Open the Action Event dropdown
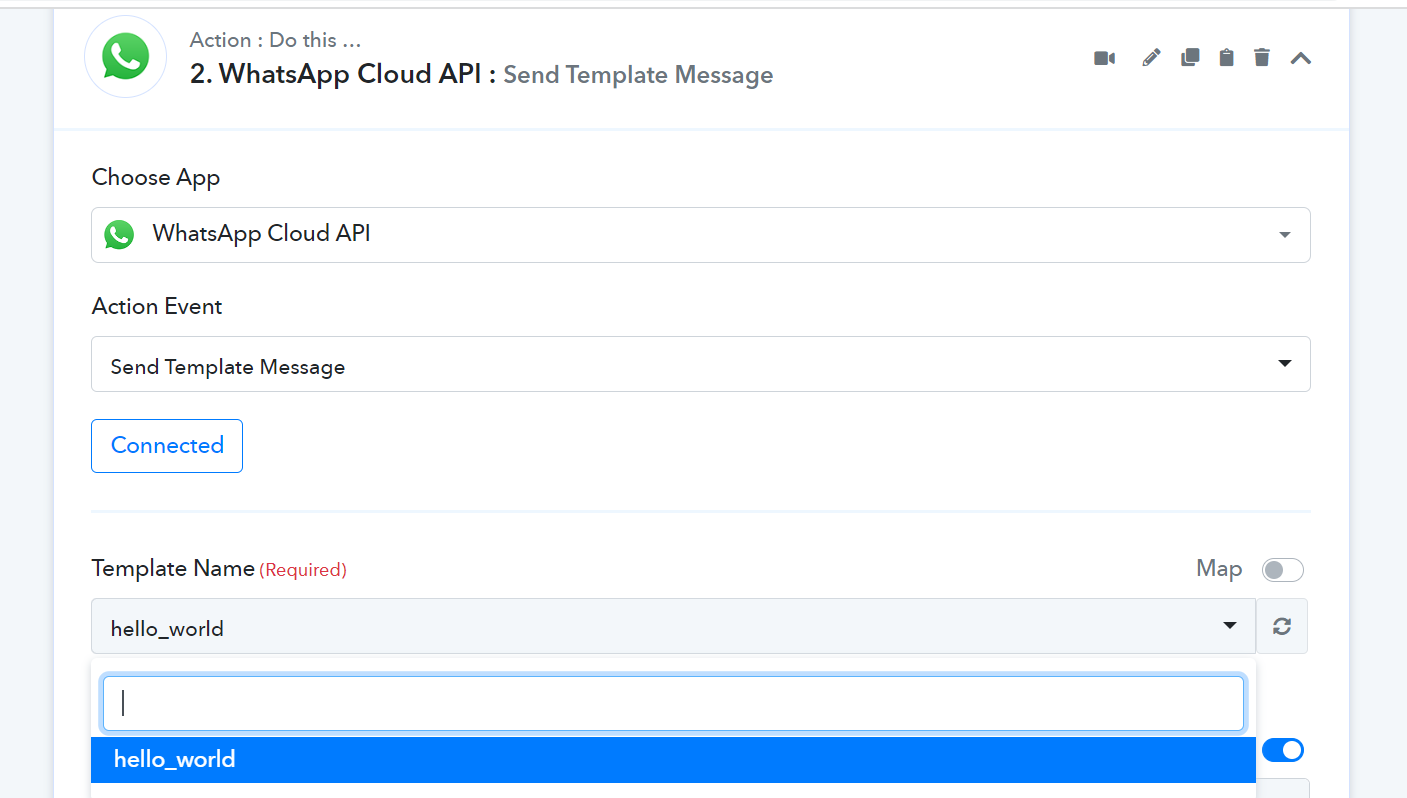This screenshot has height=798, width=1407. [x=700, y=364]
